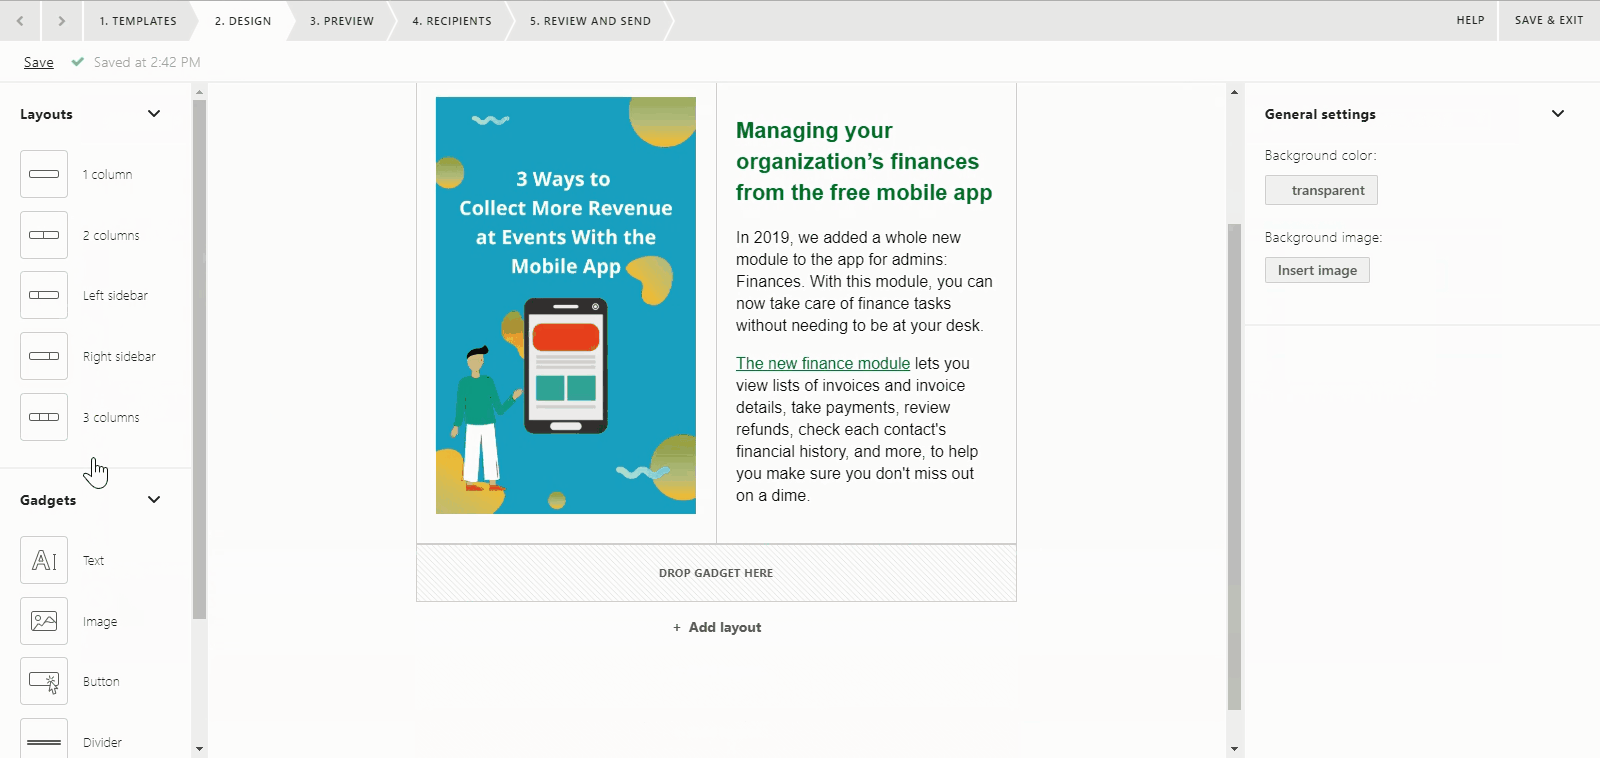Click the Save link
This screenshot has height=758, width=1600.
coord(39,62)
